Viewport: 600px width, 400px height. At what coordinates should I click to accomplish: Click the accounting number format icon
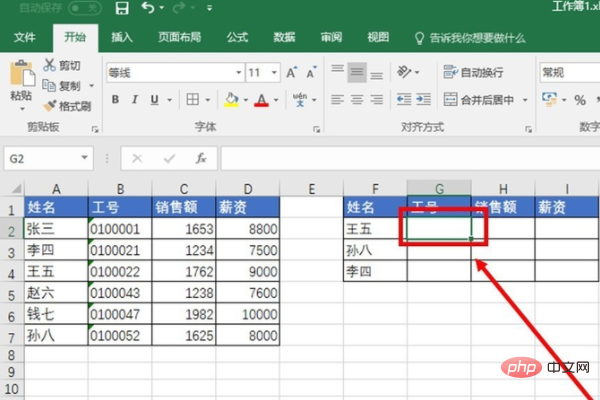coord(549,100)
